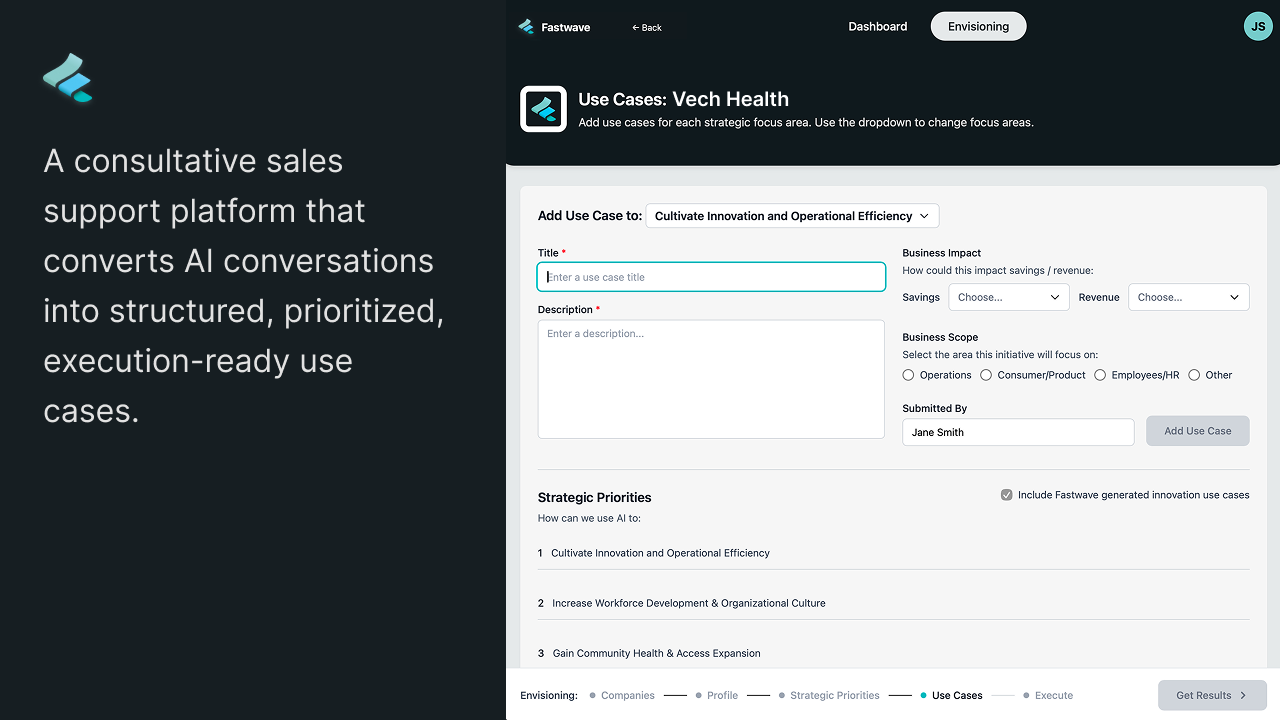Image resolution: width=1280 pixels, height=720 pixels.
Task: Pick the Other business scope option
Action: coord(1194,375)
